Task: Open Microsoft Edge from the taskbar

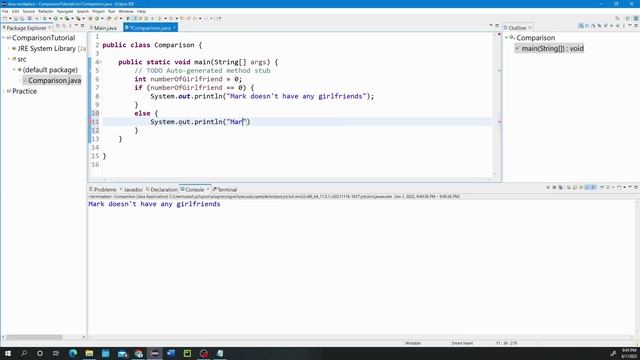Action: tap(73, 353)
